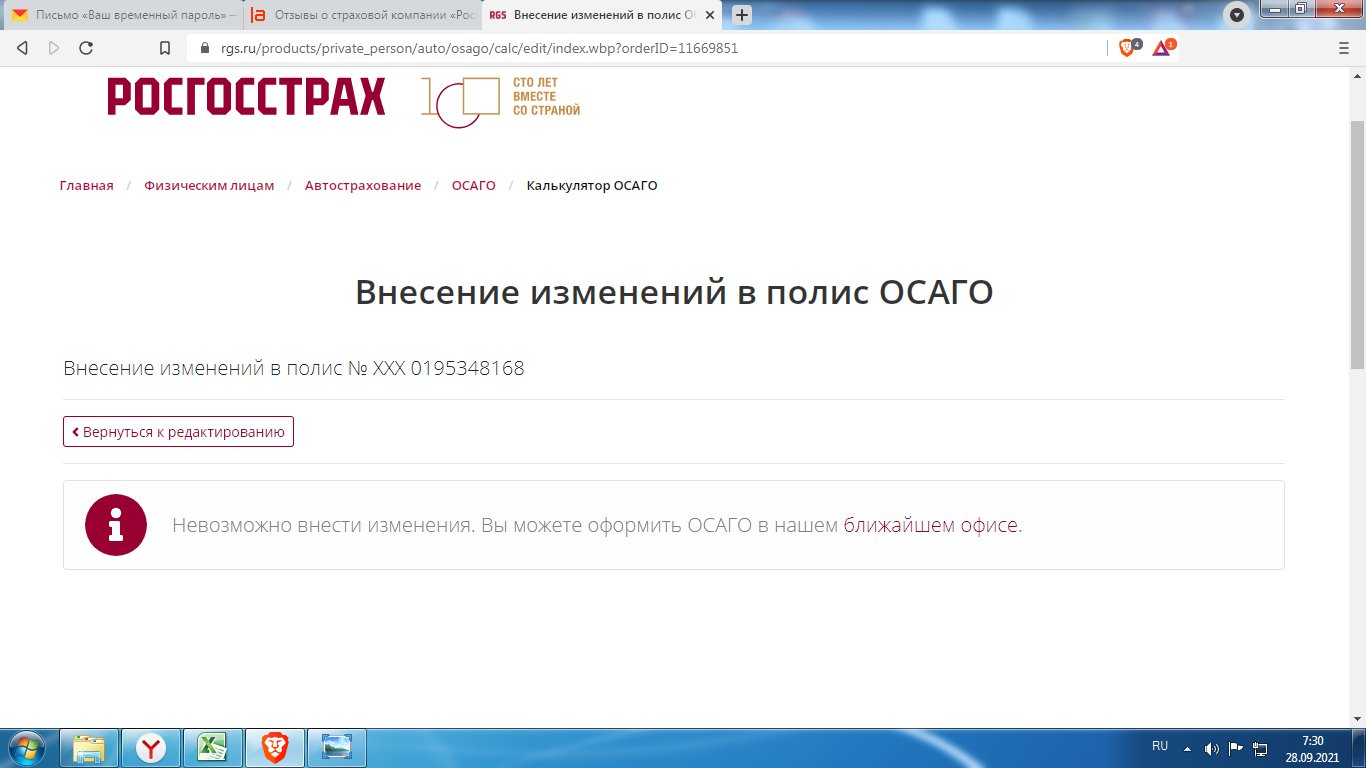This screenshot has height=768, width=1366.
Task: Go back with the browser back arrow
Action: [x=22, y=48]
